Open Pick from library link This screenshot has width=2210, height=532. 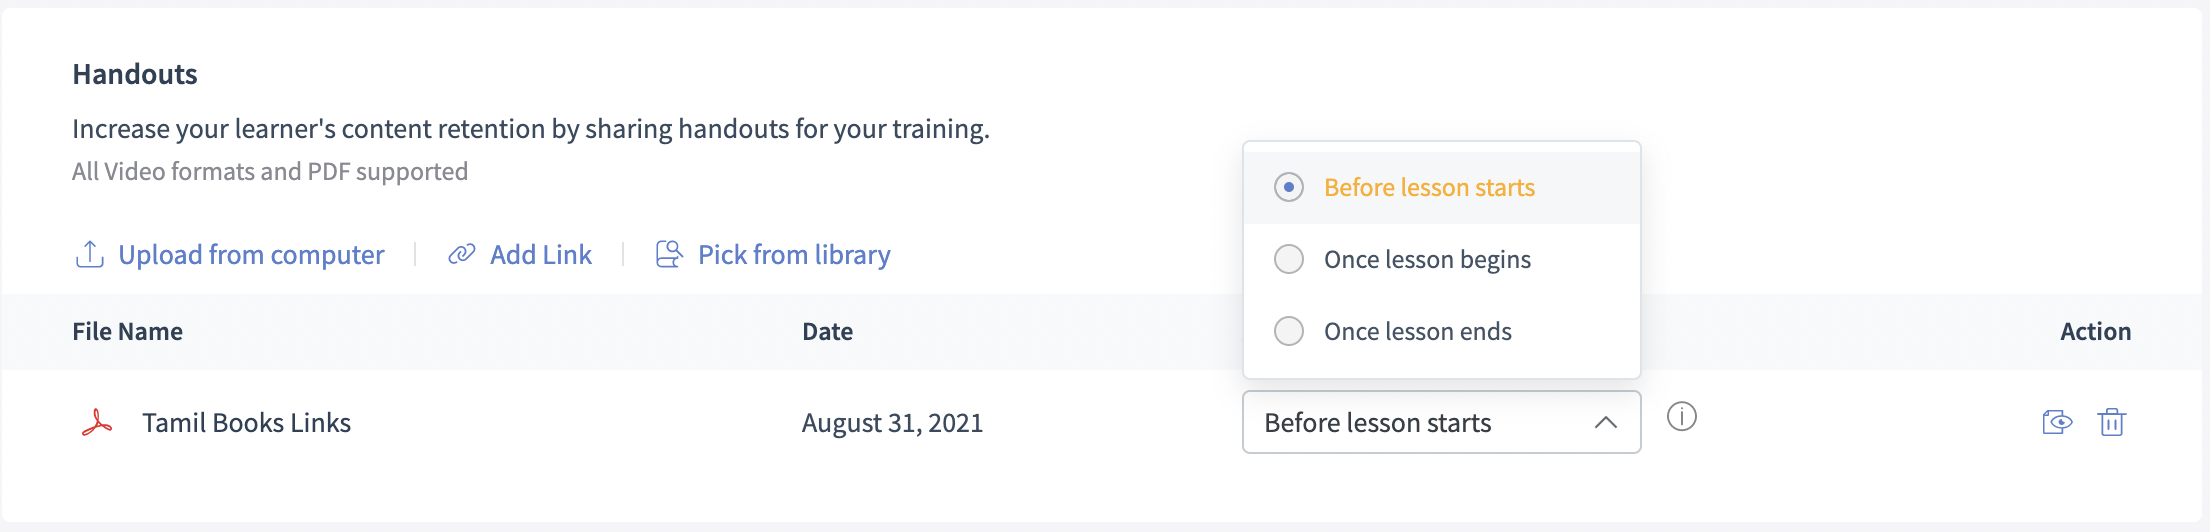[794, 254]
